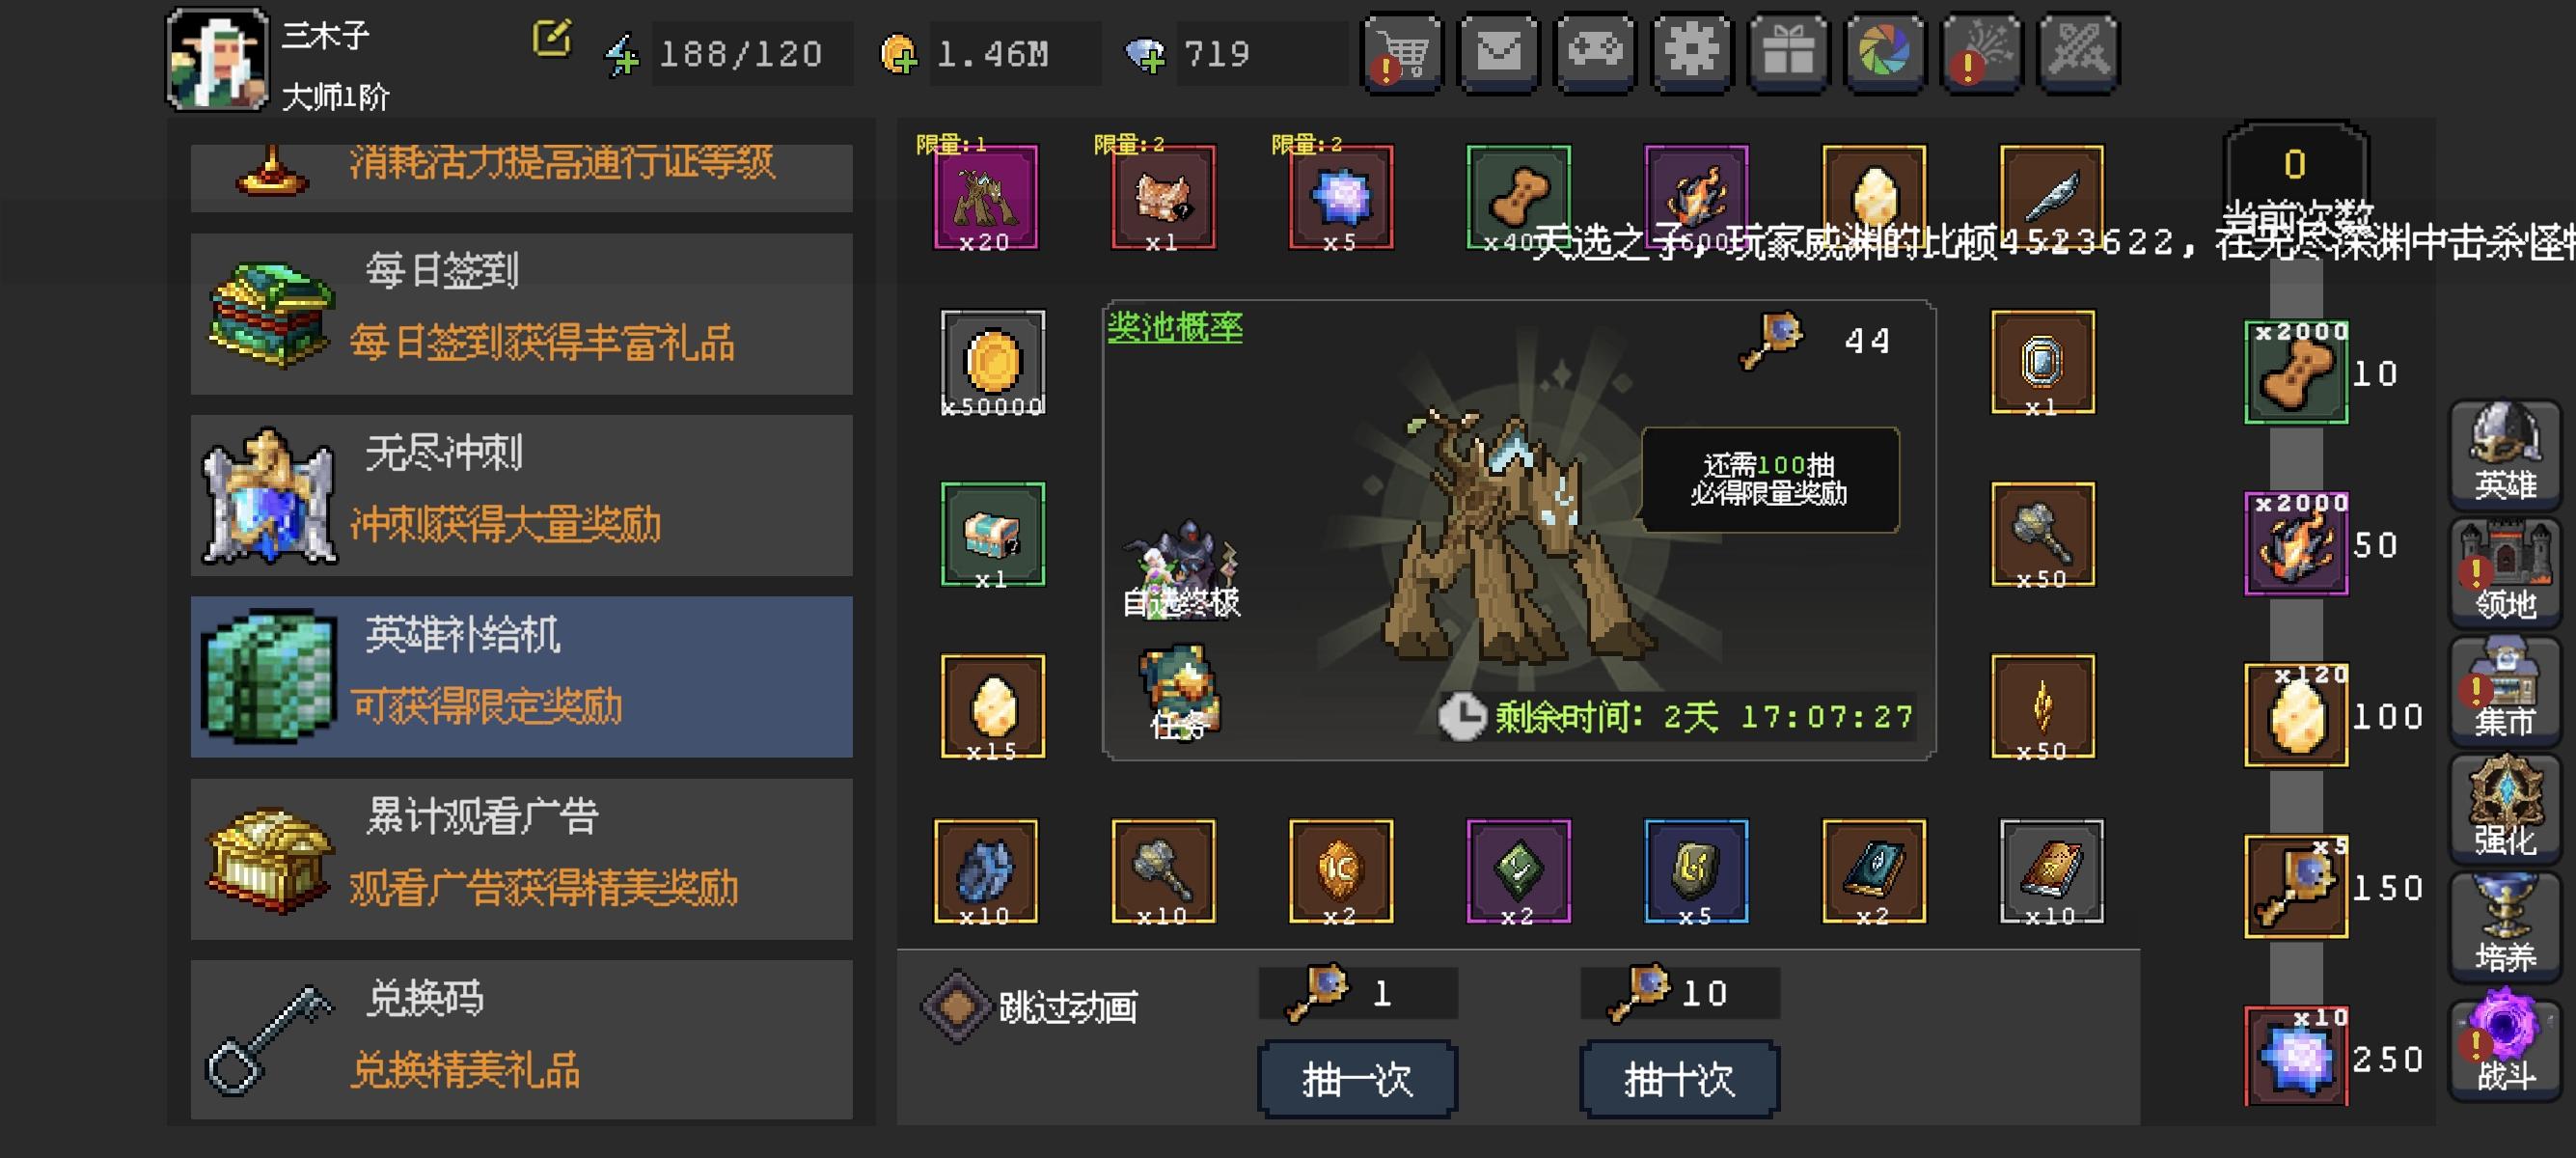Open the mail envelope icon

1498,53
